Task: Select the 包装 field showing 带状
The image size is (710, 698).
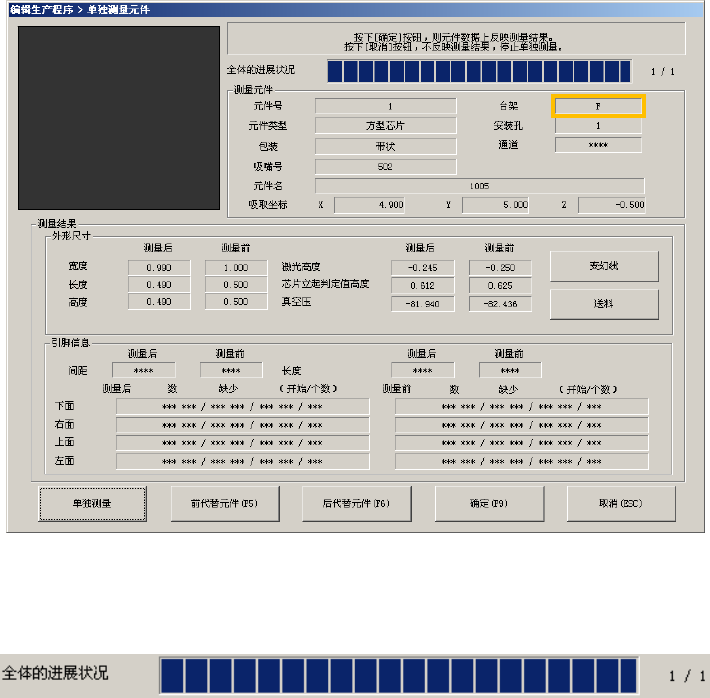Action: (385, 146)
